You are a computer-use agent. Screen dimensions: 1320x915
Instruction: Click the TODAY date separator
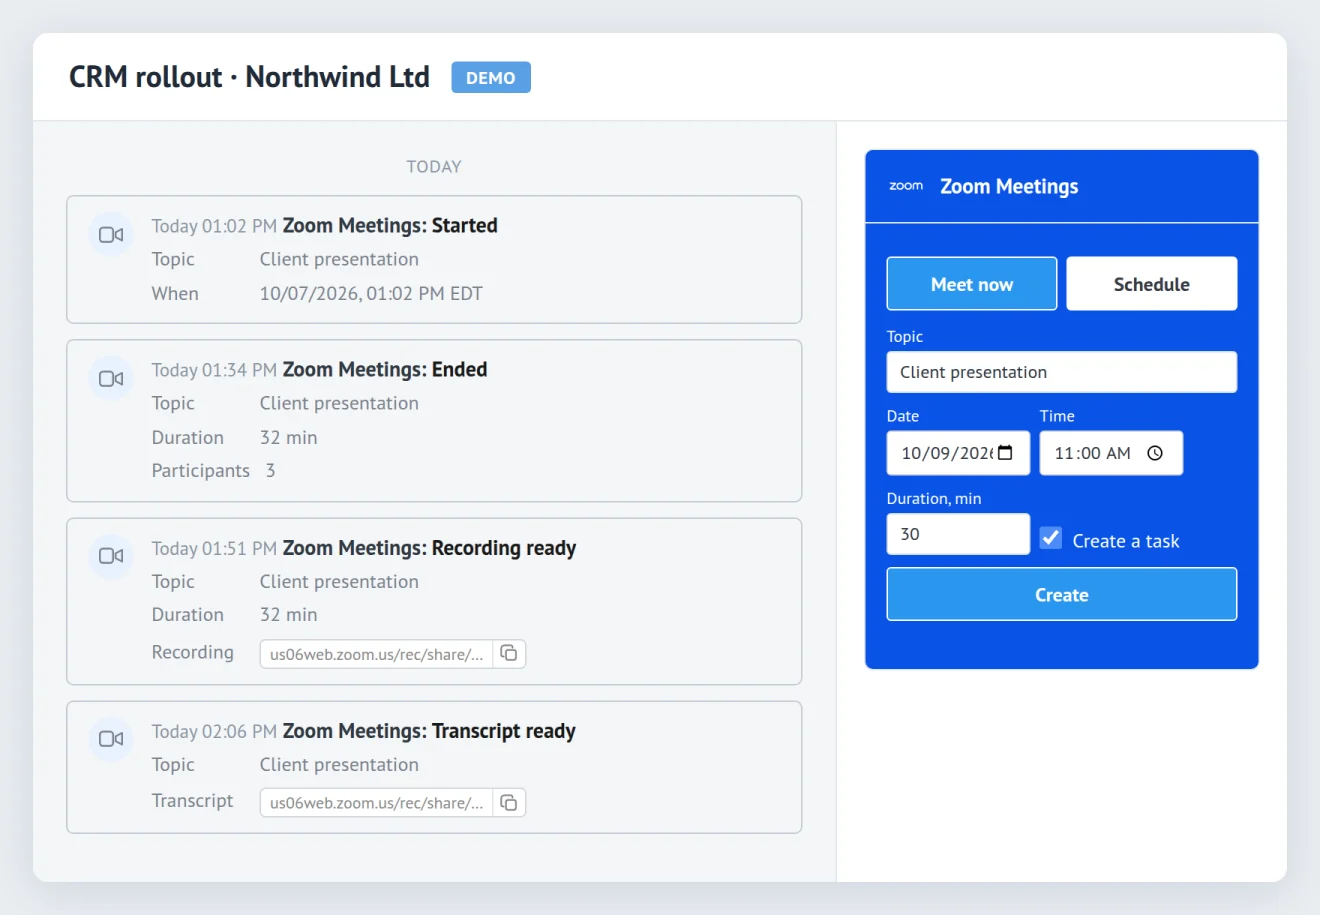(434, 167)
